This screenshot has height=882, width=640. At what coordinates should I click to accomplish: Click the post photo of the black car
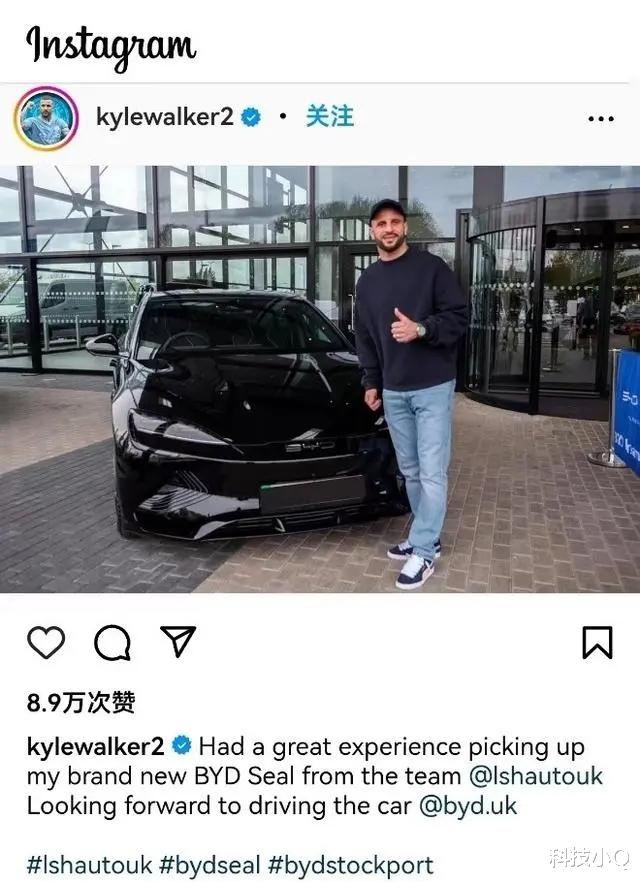click(320, 379)
